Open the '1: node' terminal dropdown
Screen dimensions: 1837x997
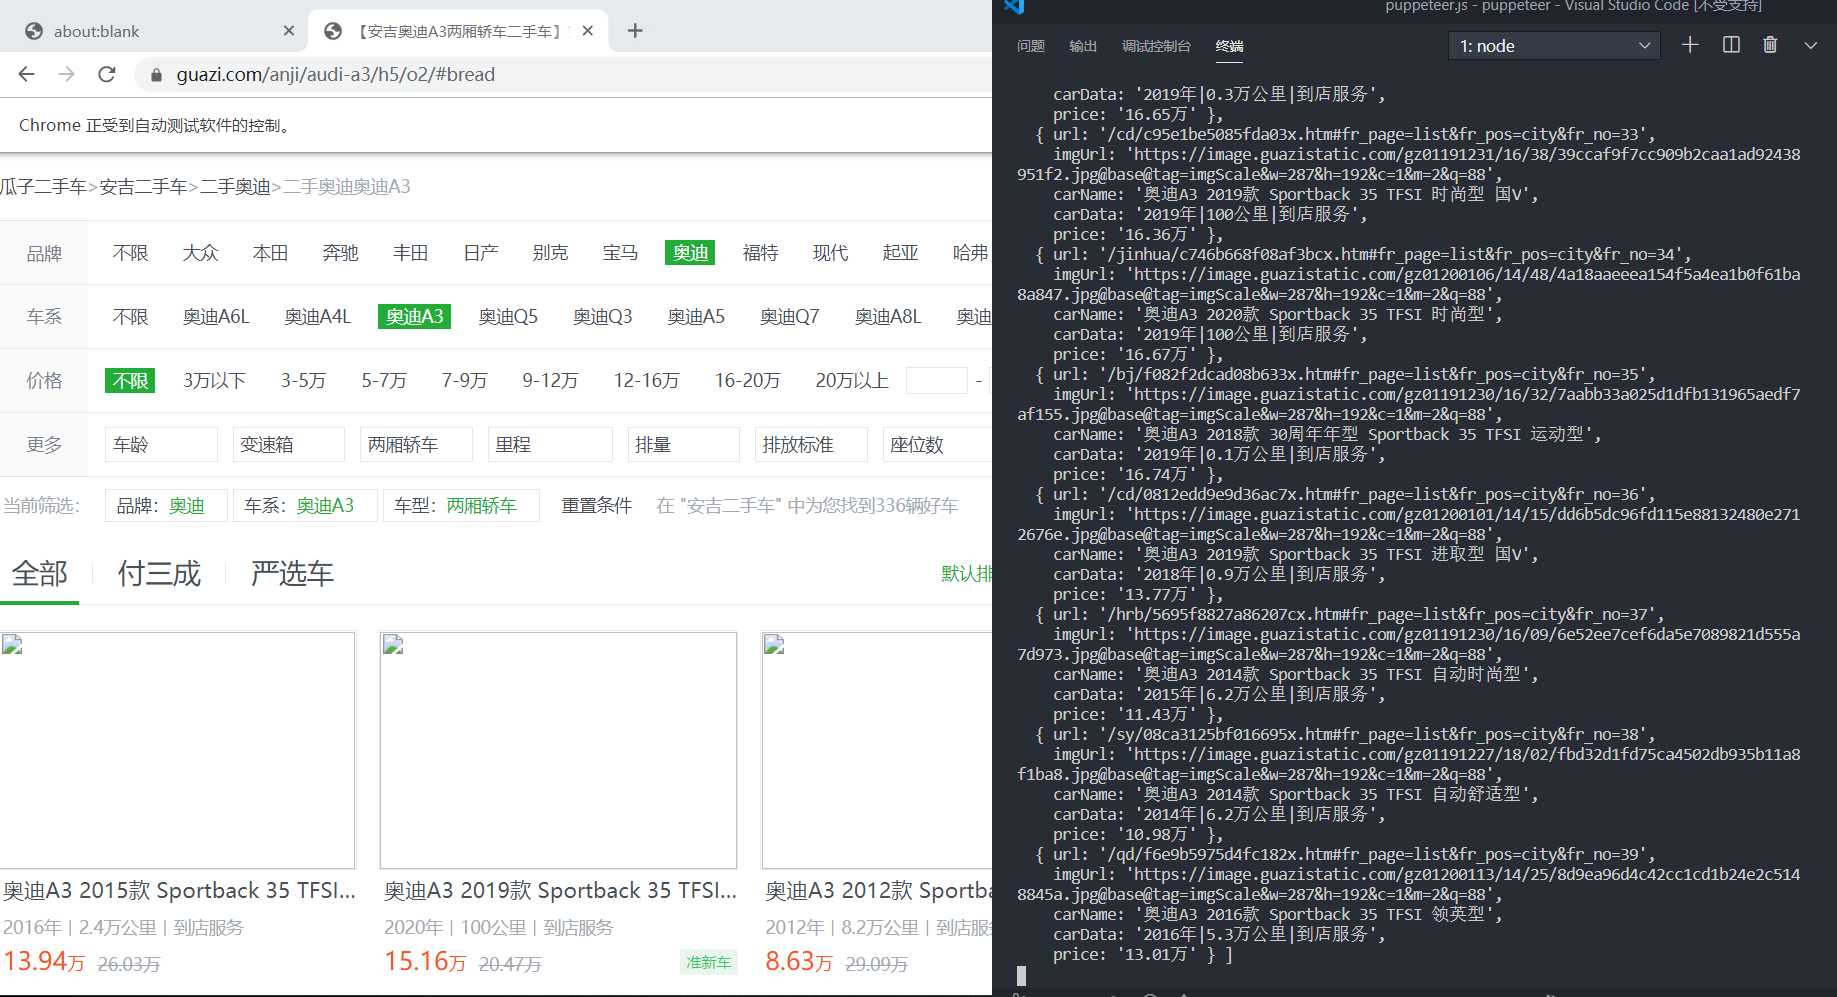click(x=1554, y=46)
